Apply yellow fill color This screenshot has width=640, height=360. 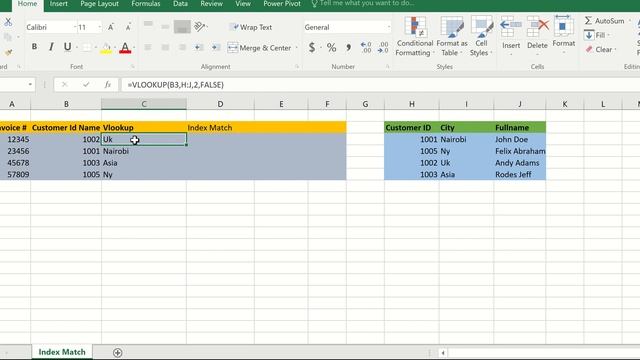click(106, 48)
